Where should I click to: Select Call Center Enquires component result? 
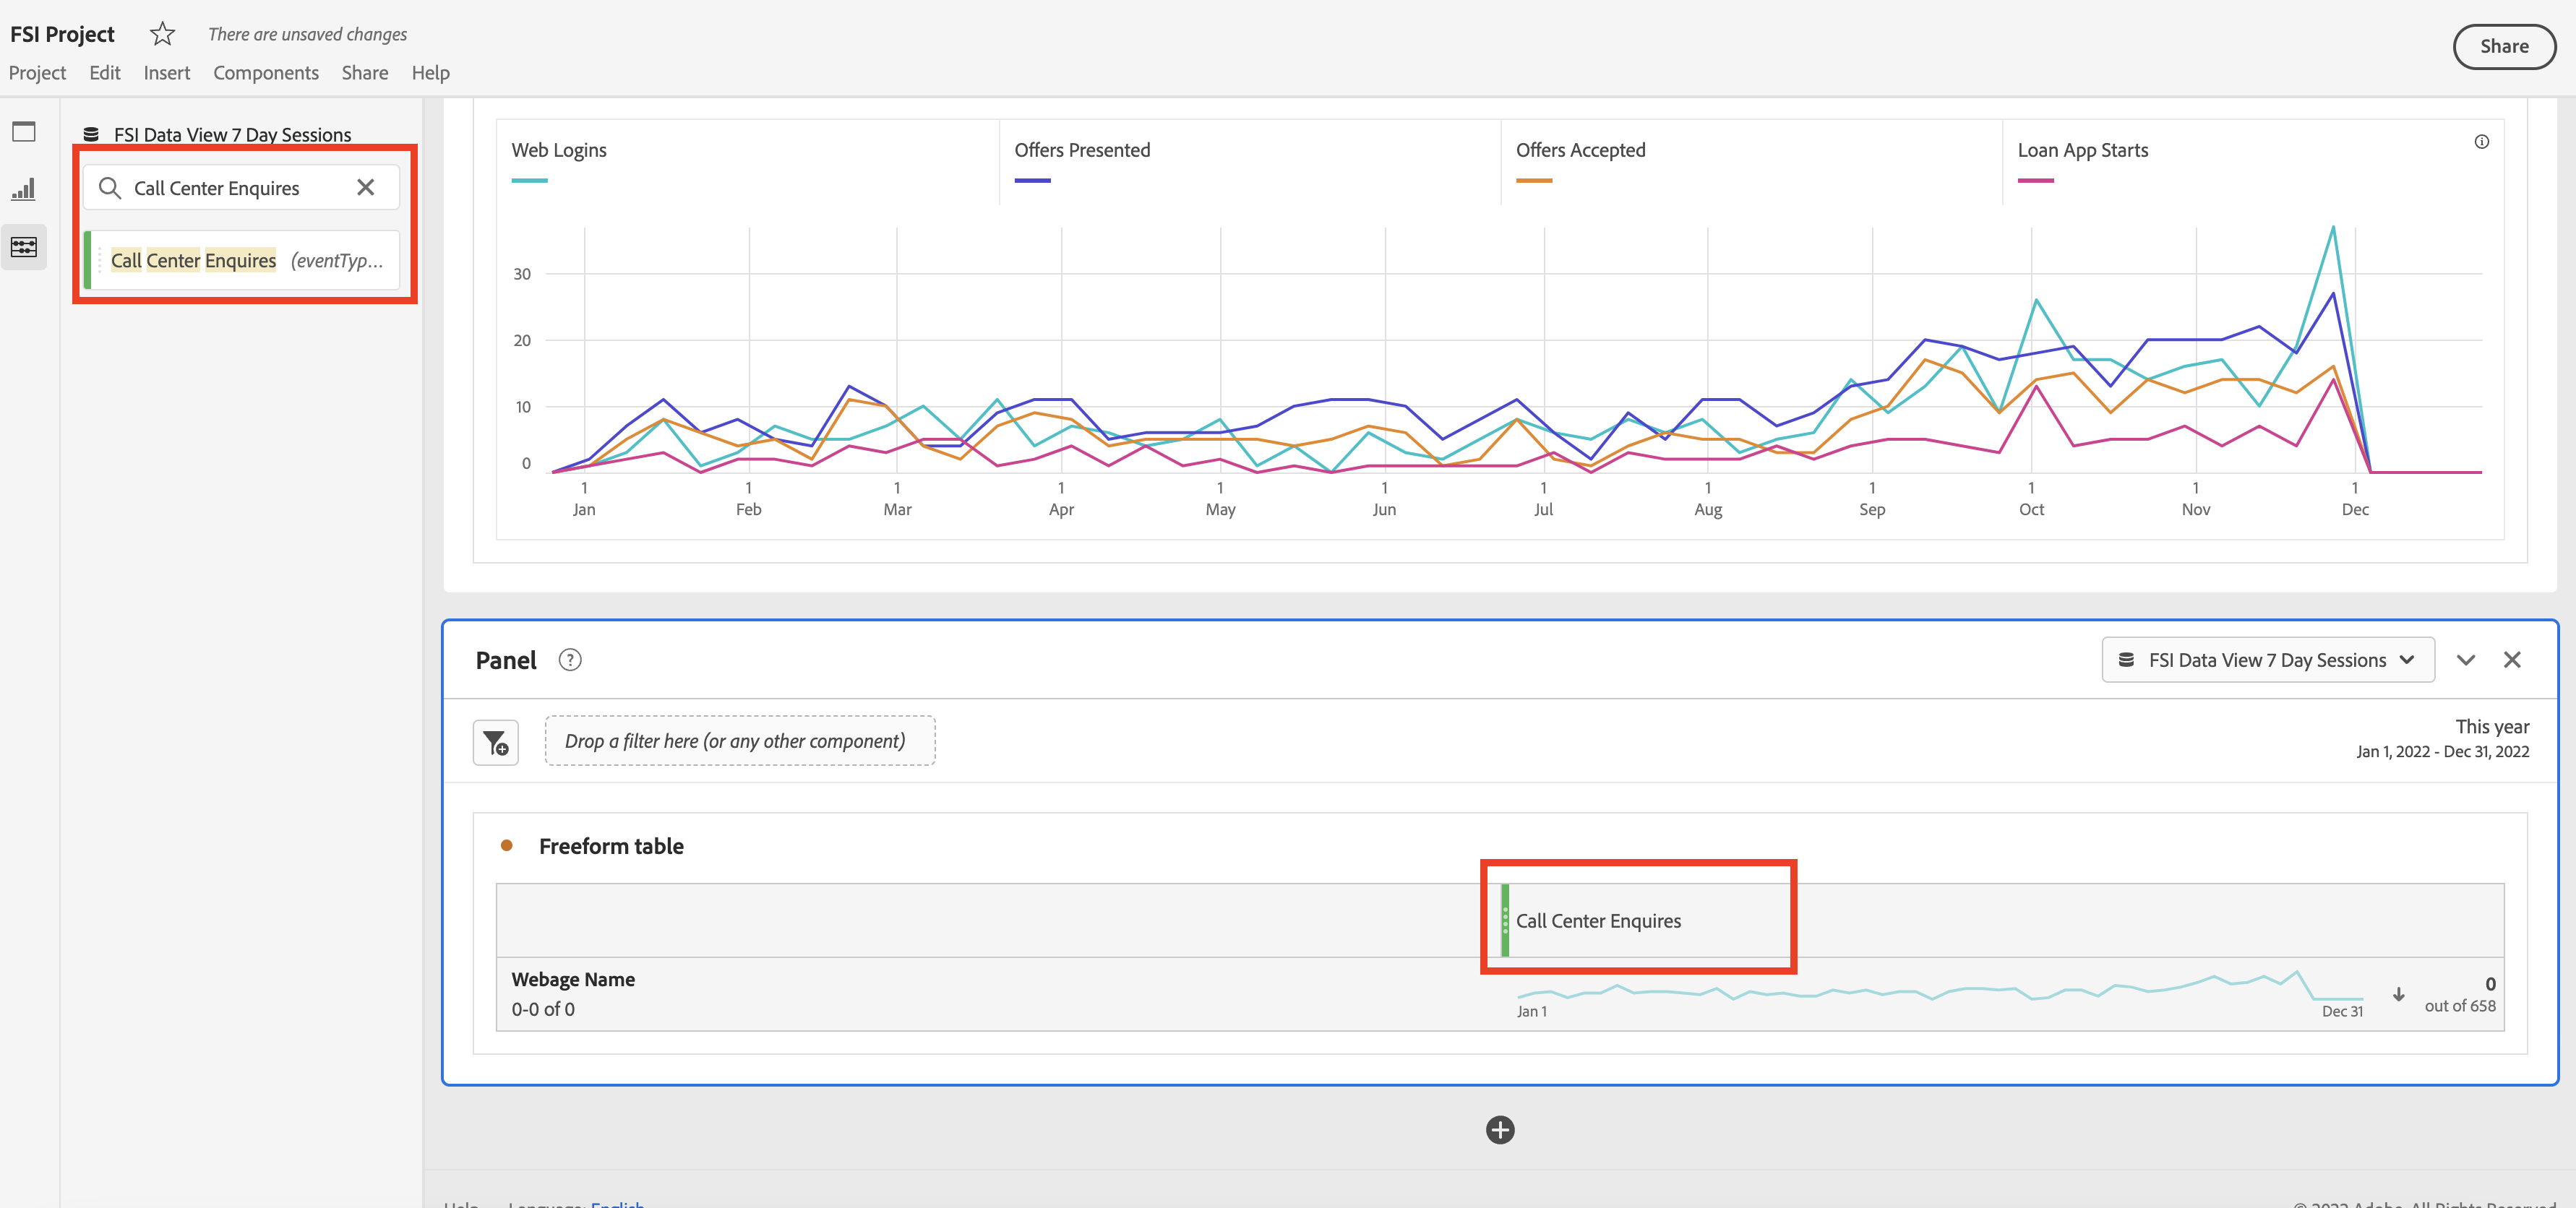click(242, 260)
